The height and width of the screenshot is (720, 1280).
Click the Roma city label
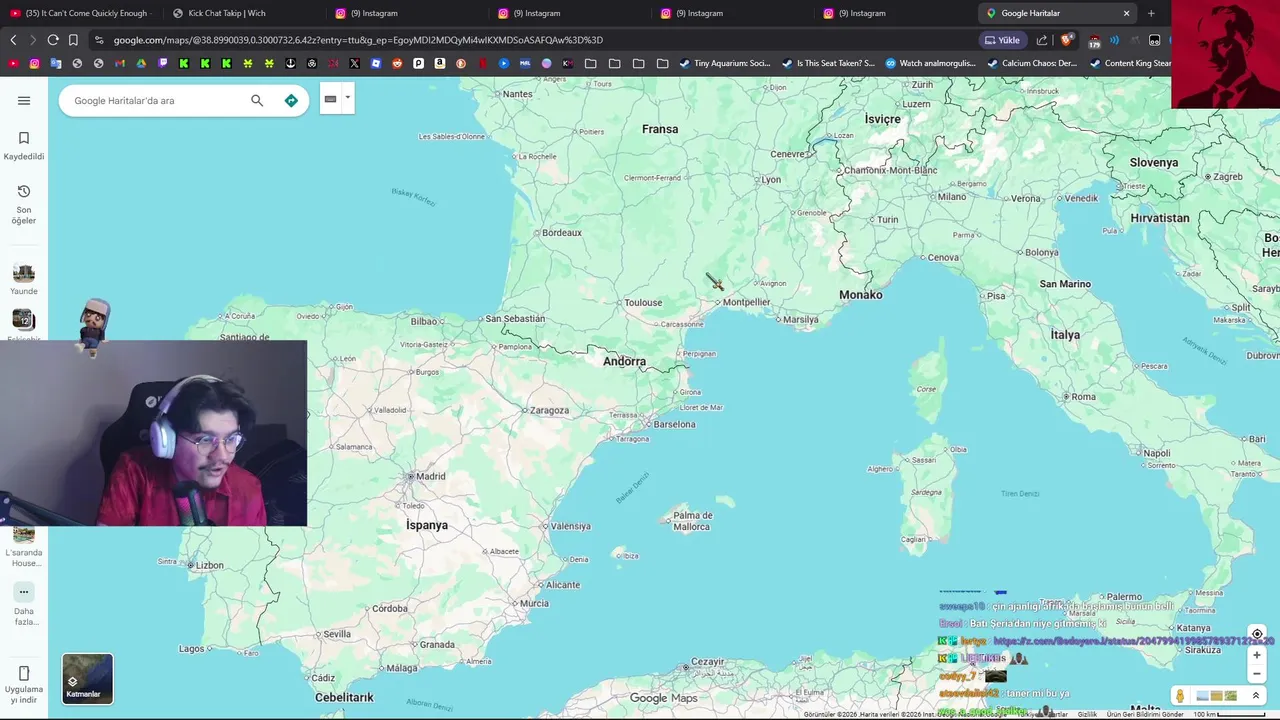[x=1084, y=397]
